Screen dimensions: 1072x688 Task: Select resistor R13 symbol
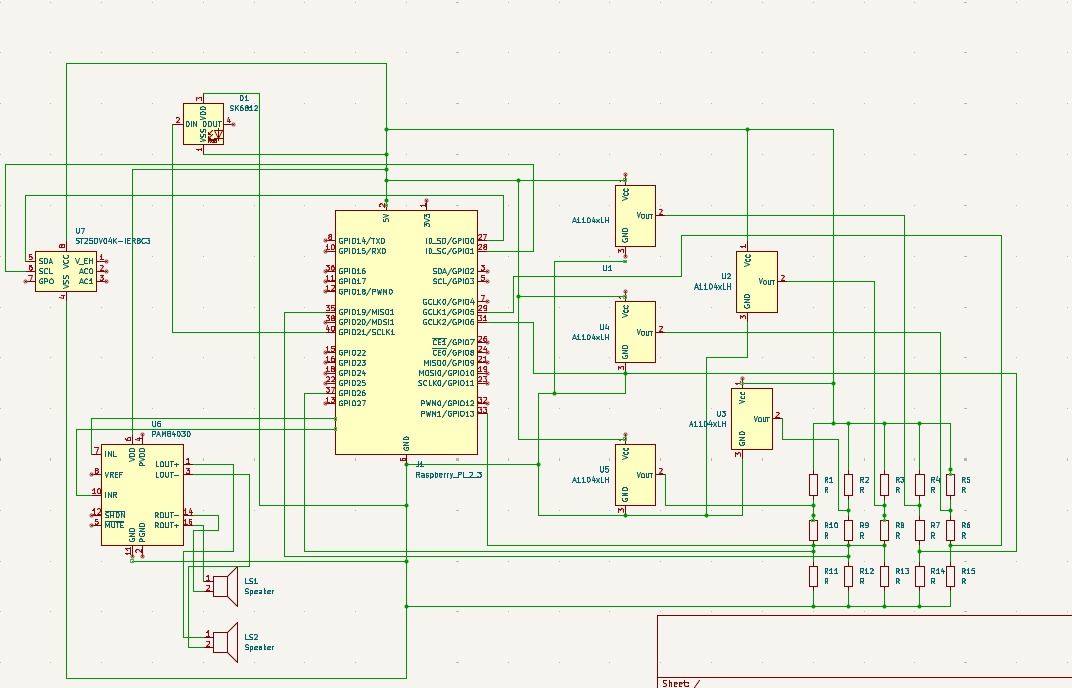884,576
